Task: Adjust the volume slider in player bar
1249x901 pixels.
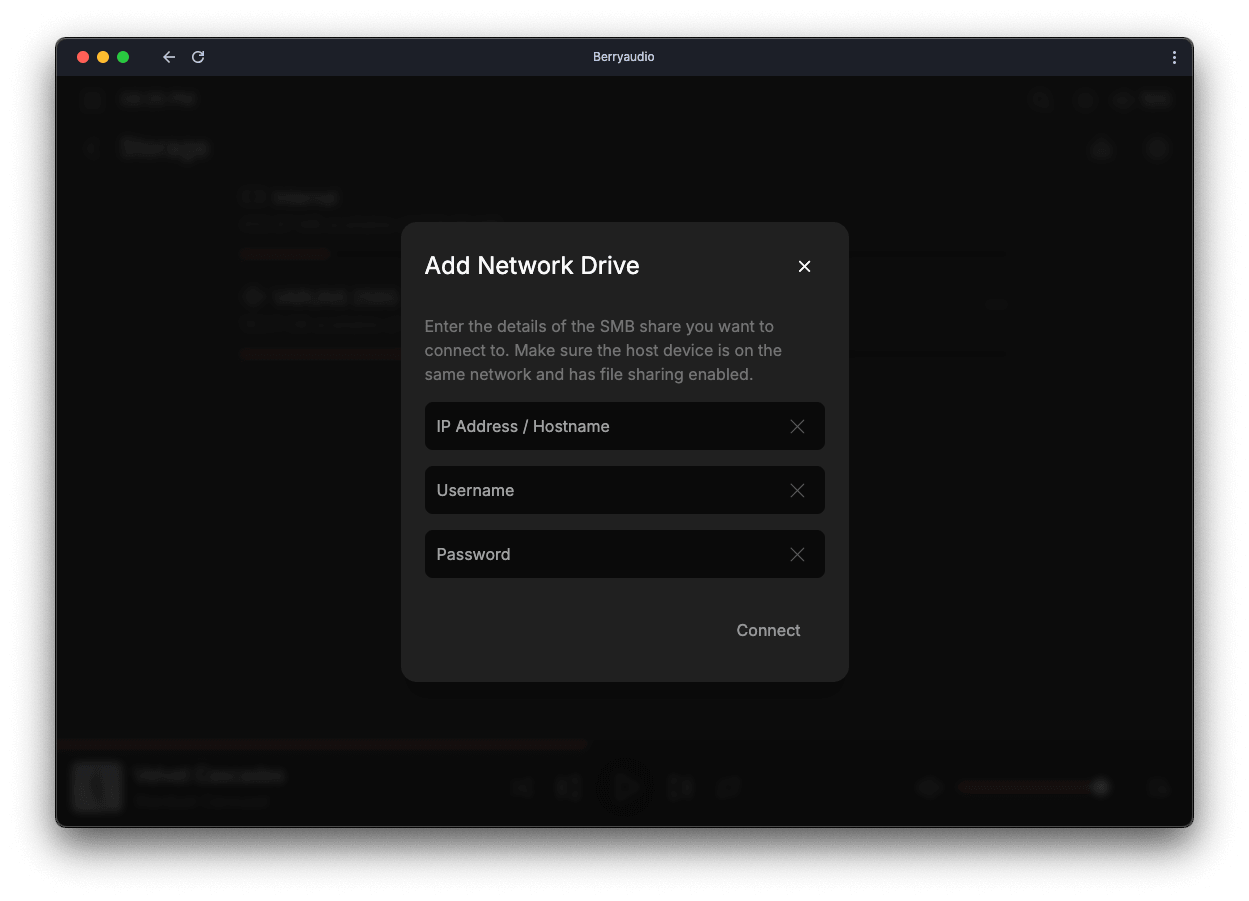Action: click(1030, 788)
